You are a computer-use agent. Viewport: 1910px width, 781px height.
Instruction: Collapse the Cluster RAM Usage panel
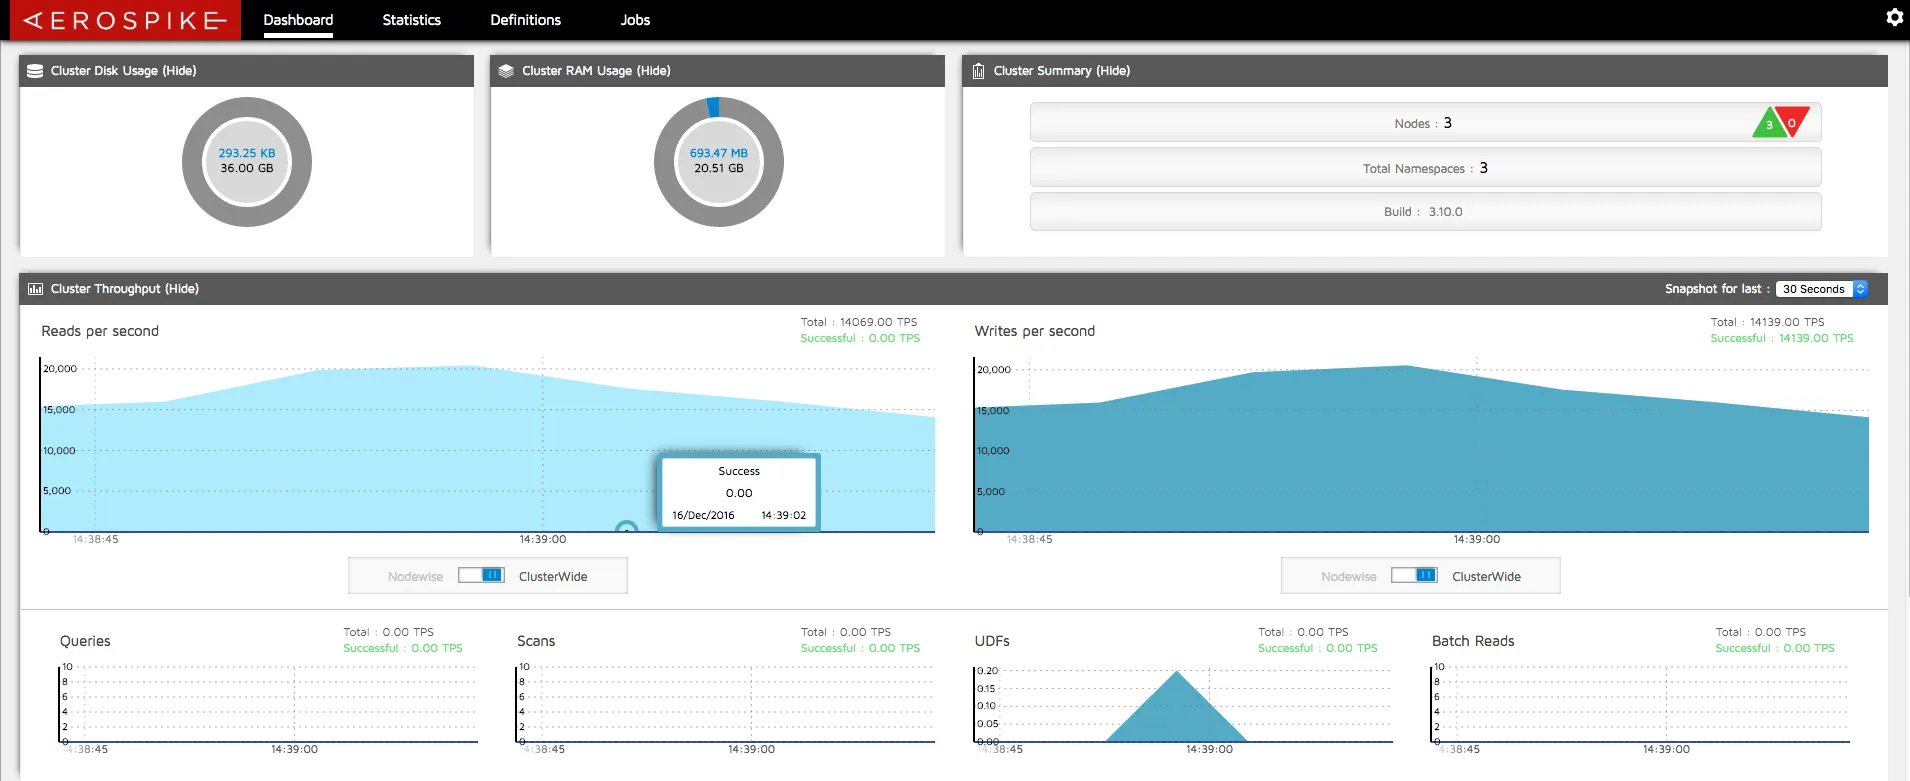coord(653,71)
